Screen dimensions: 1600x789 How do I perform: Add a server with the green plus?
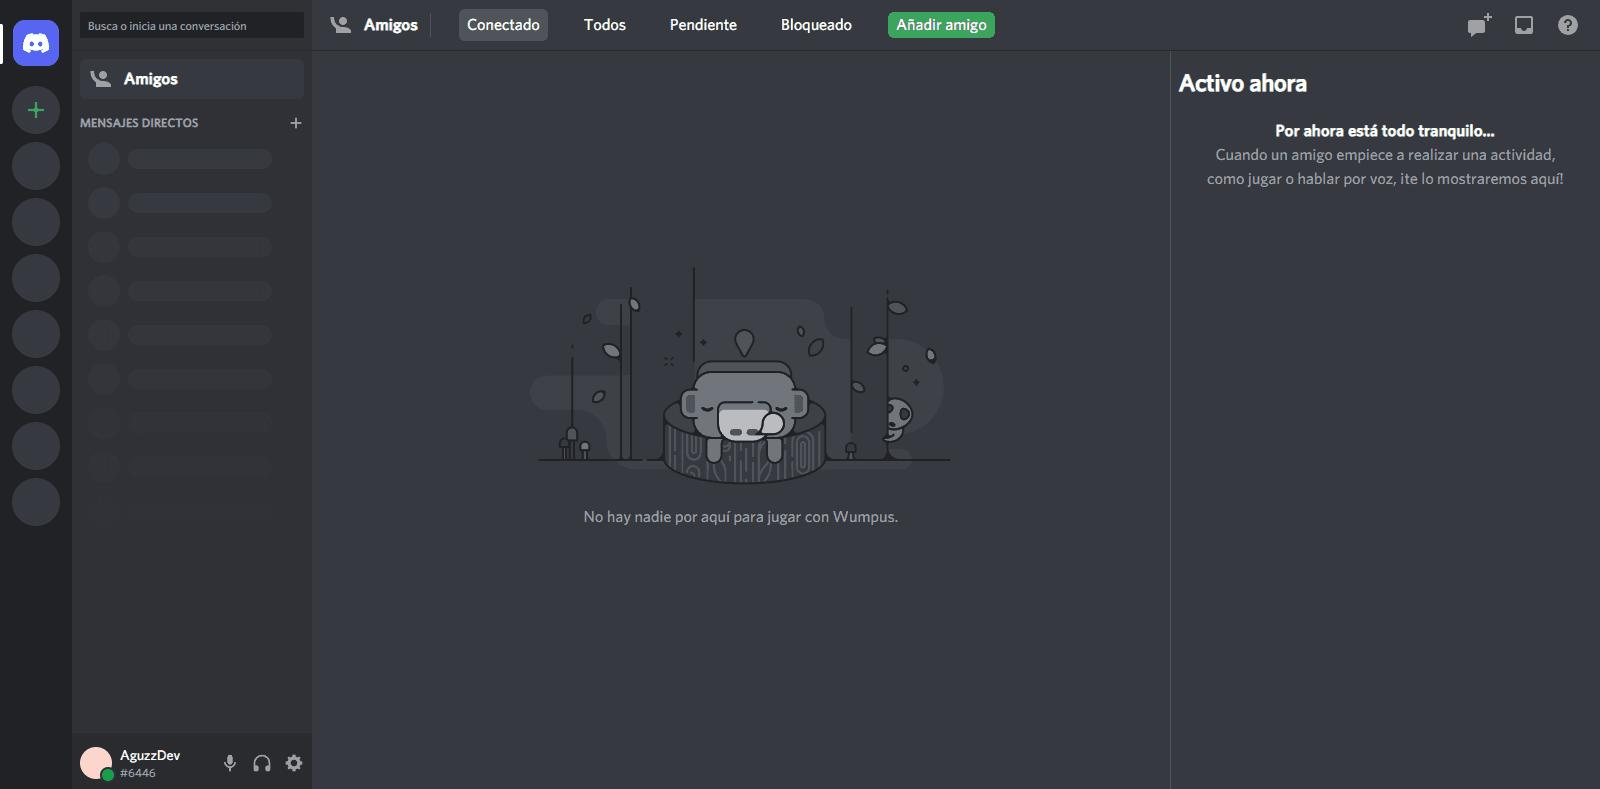click(36, 110)
